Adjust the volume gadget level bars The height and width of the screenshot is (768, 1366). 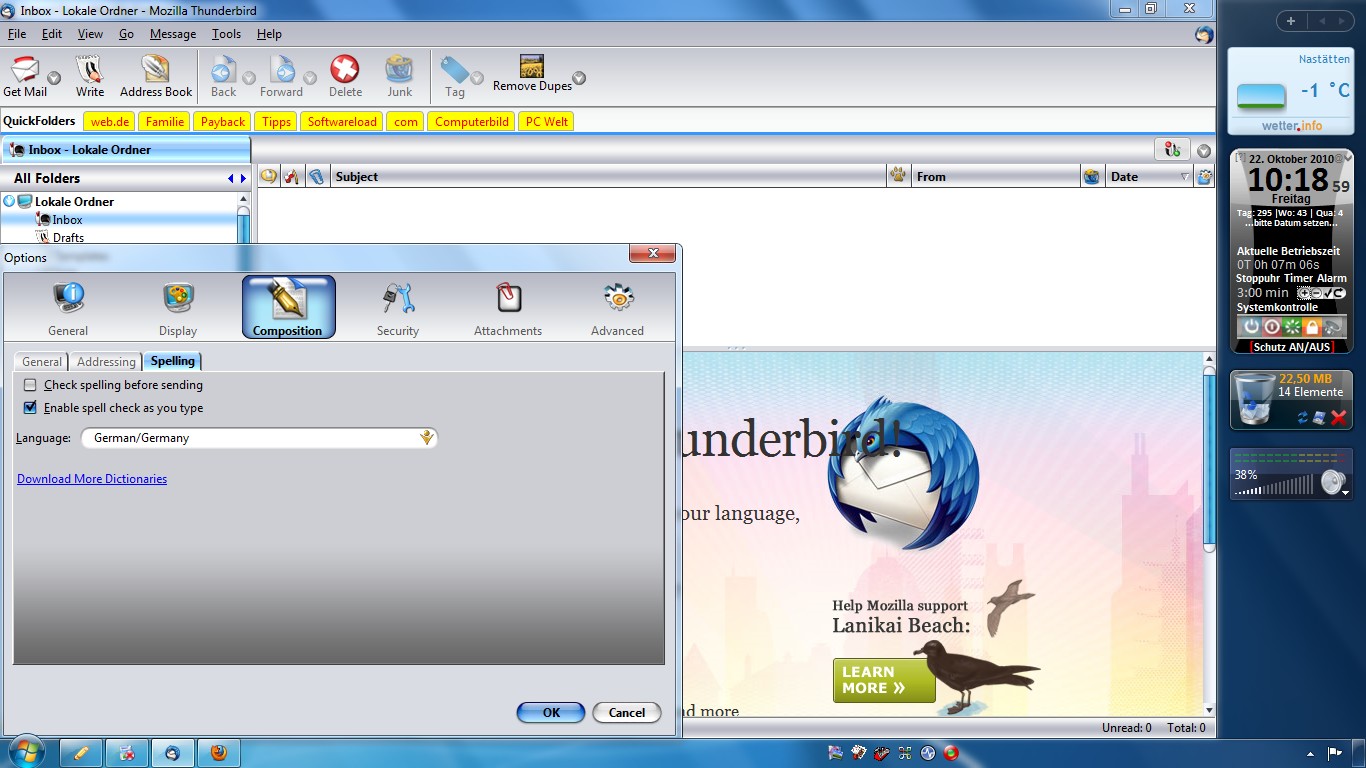[x=1275, y=486]
